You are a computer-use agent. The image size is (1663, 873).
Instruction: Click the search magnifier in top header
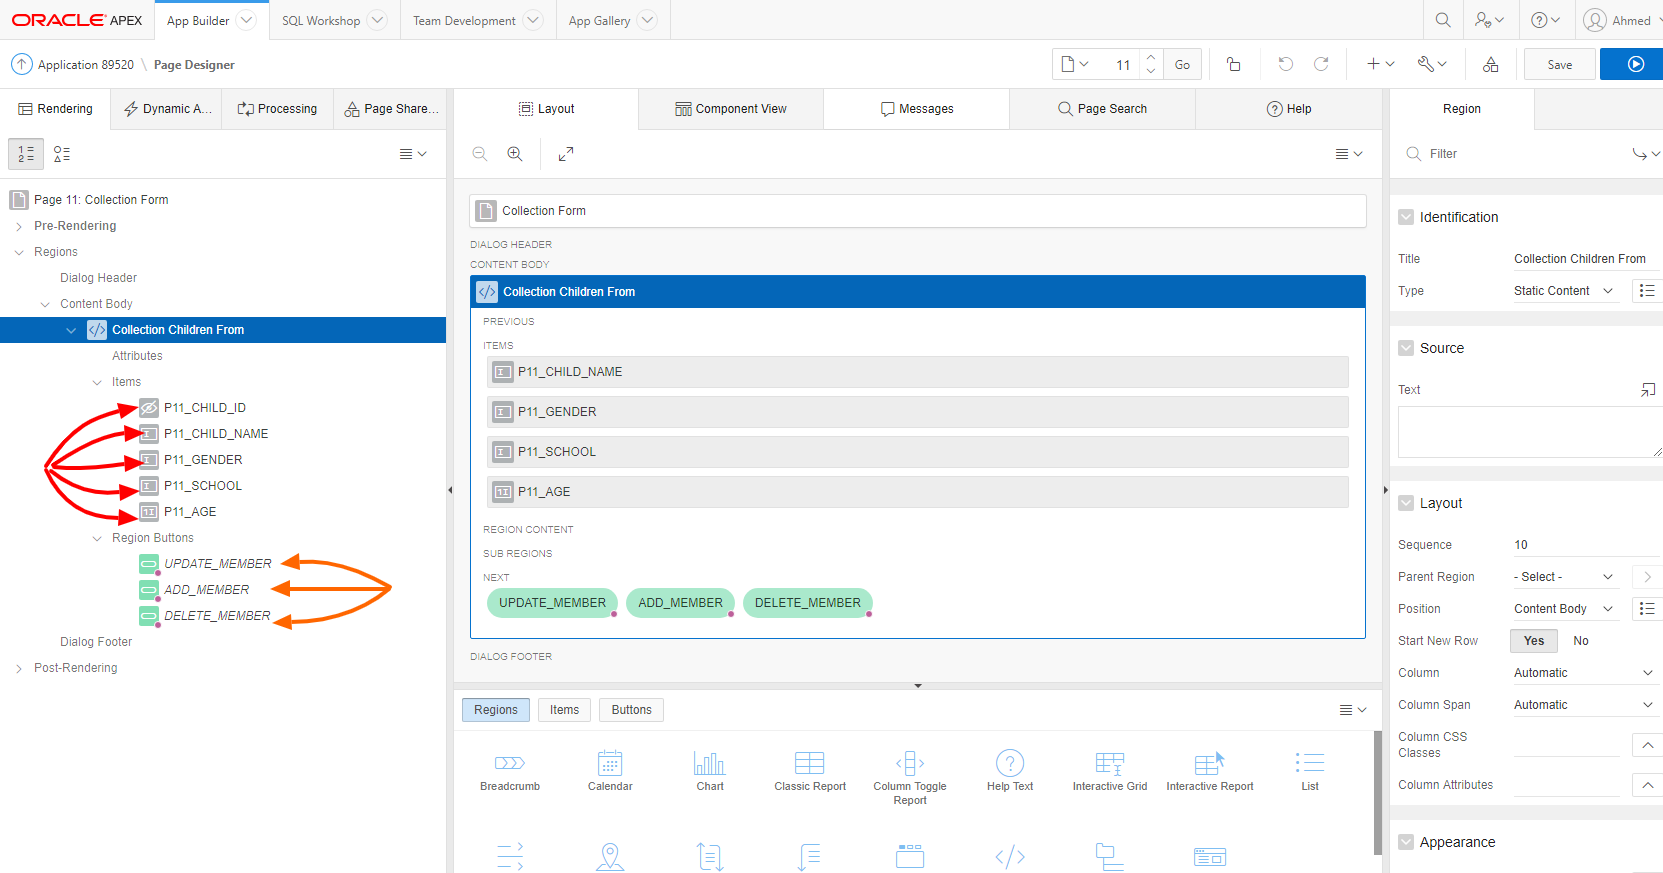(1442, 20)
